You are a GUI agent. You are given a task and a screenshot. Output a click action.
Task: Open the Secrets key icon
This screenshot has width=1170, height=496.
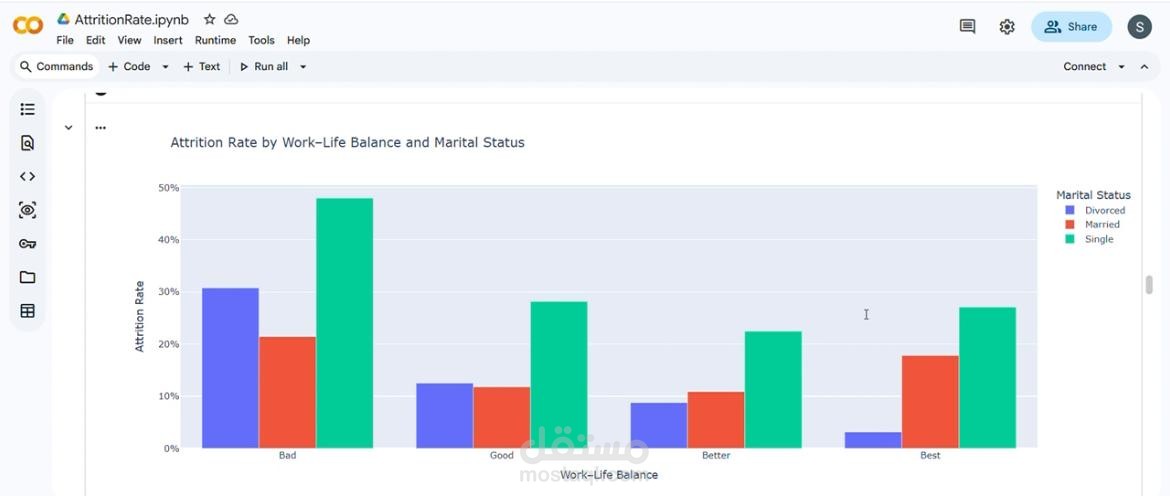point(28,244)
